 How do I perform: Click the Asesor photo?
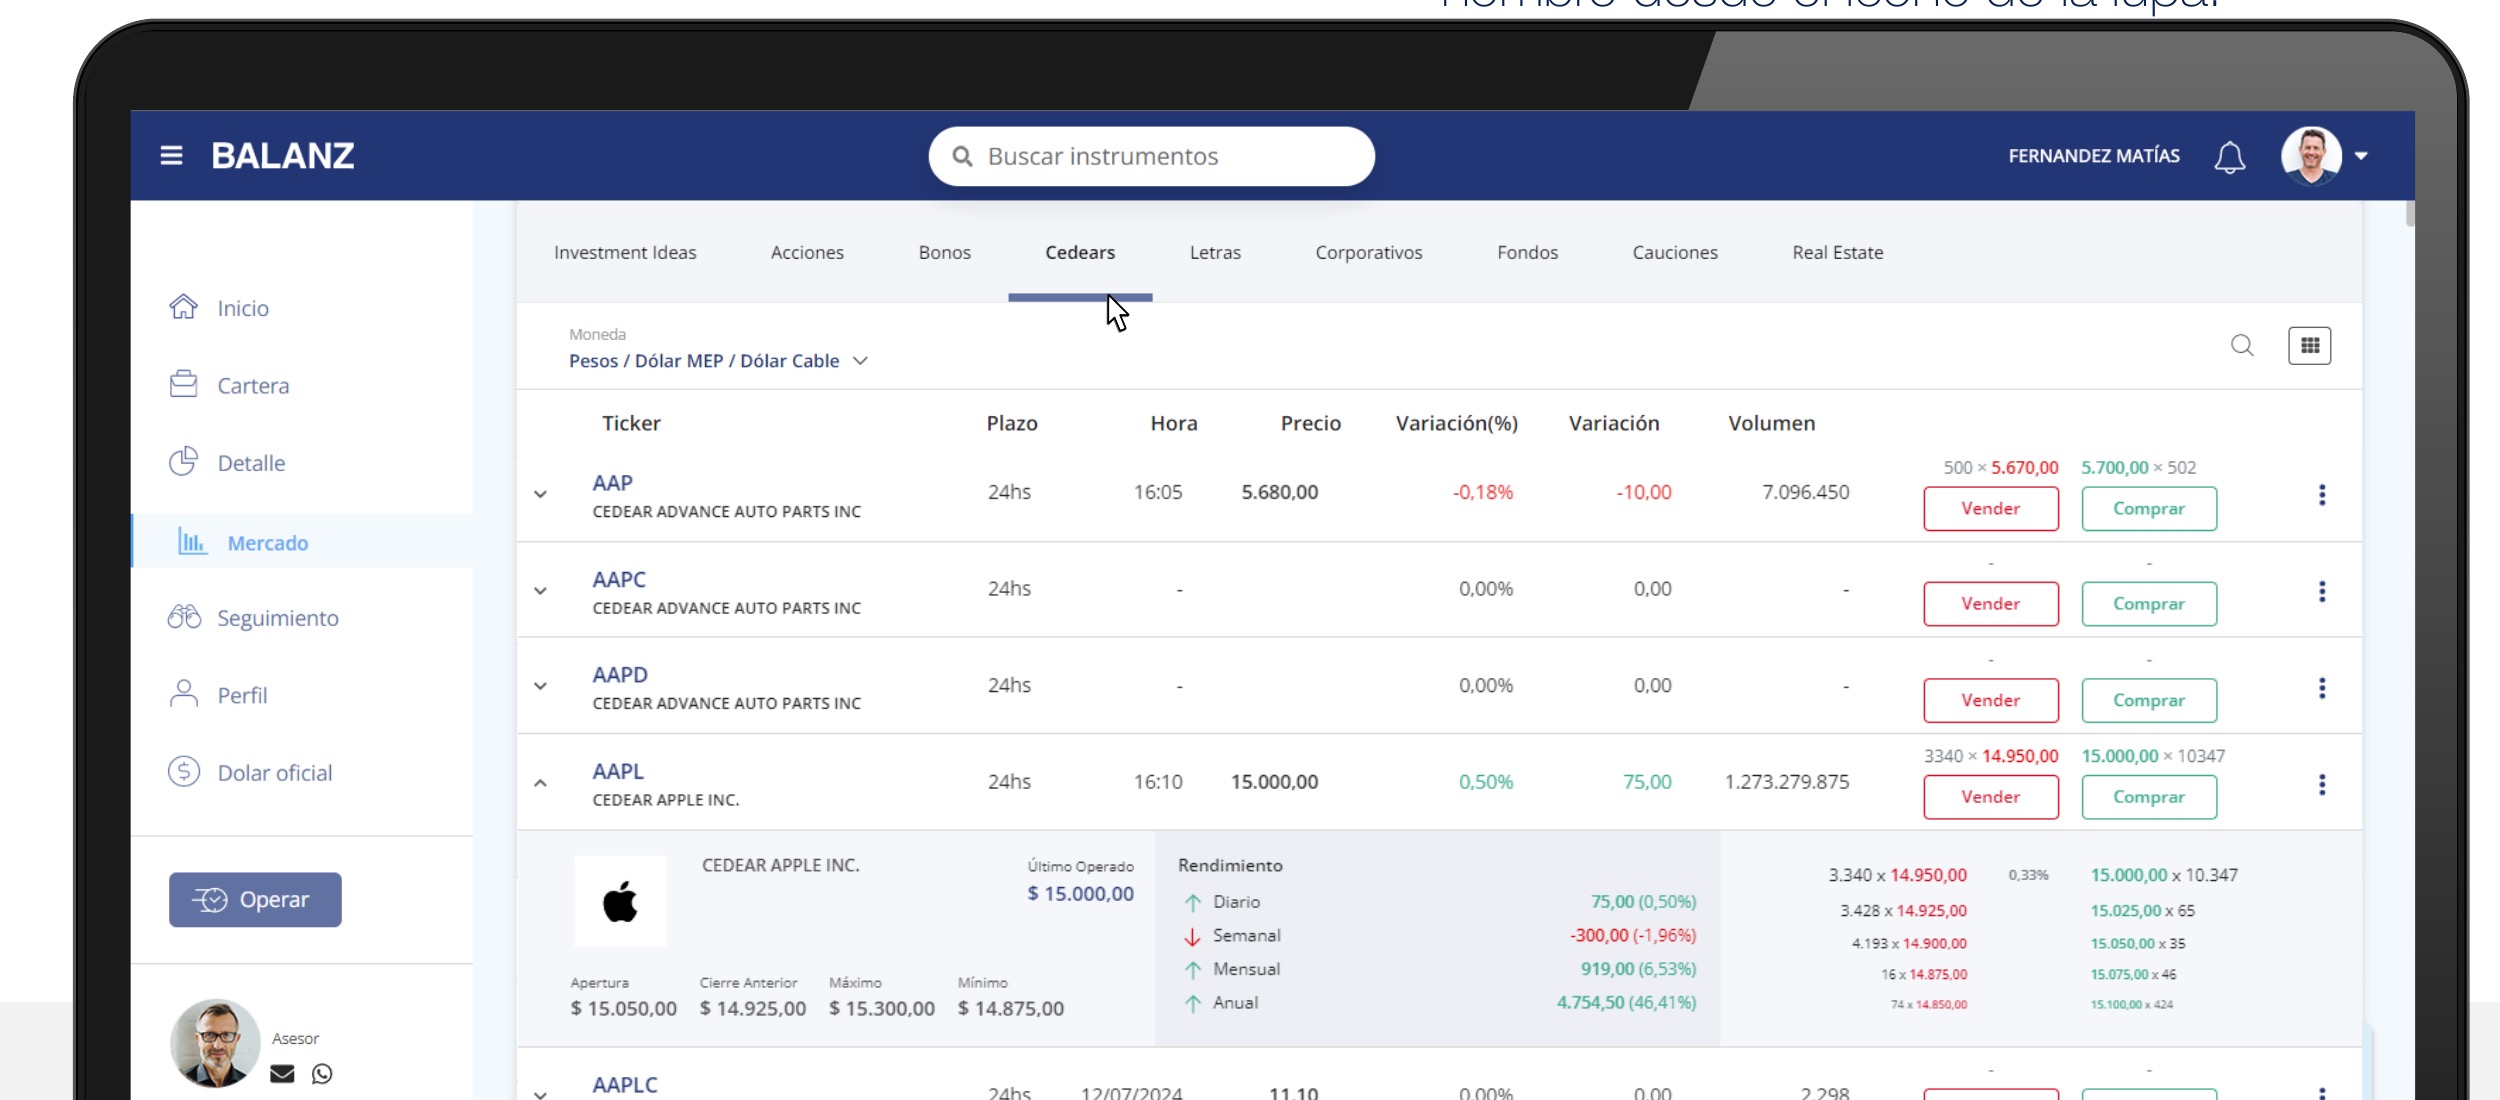click(215, 1043)
